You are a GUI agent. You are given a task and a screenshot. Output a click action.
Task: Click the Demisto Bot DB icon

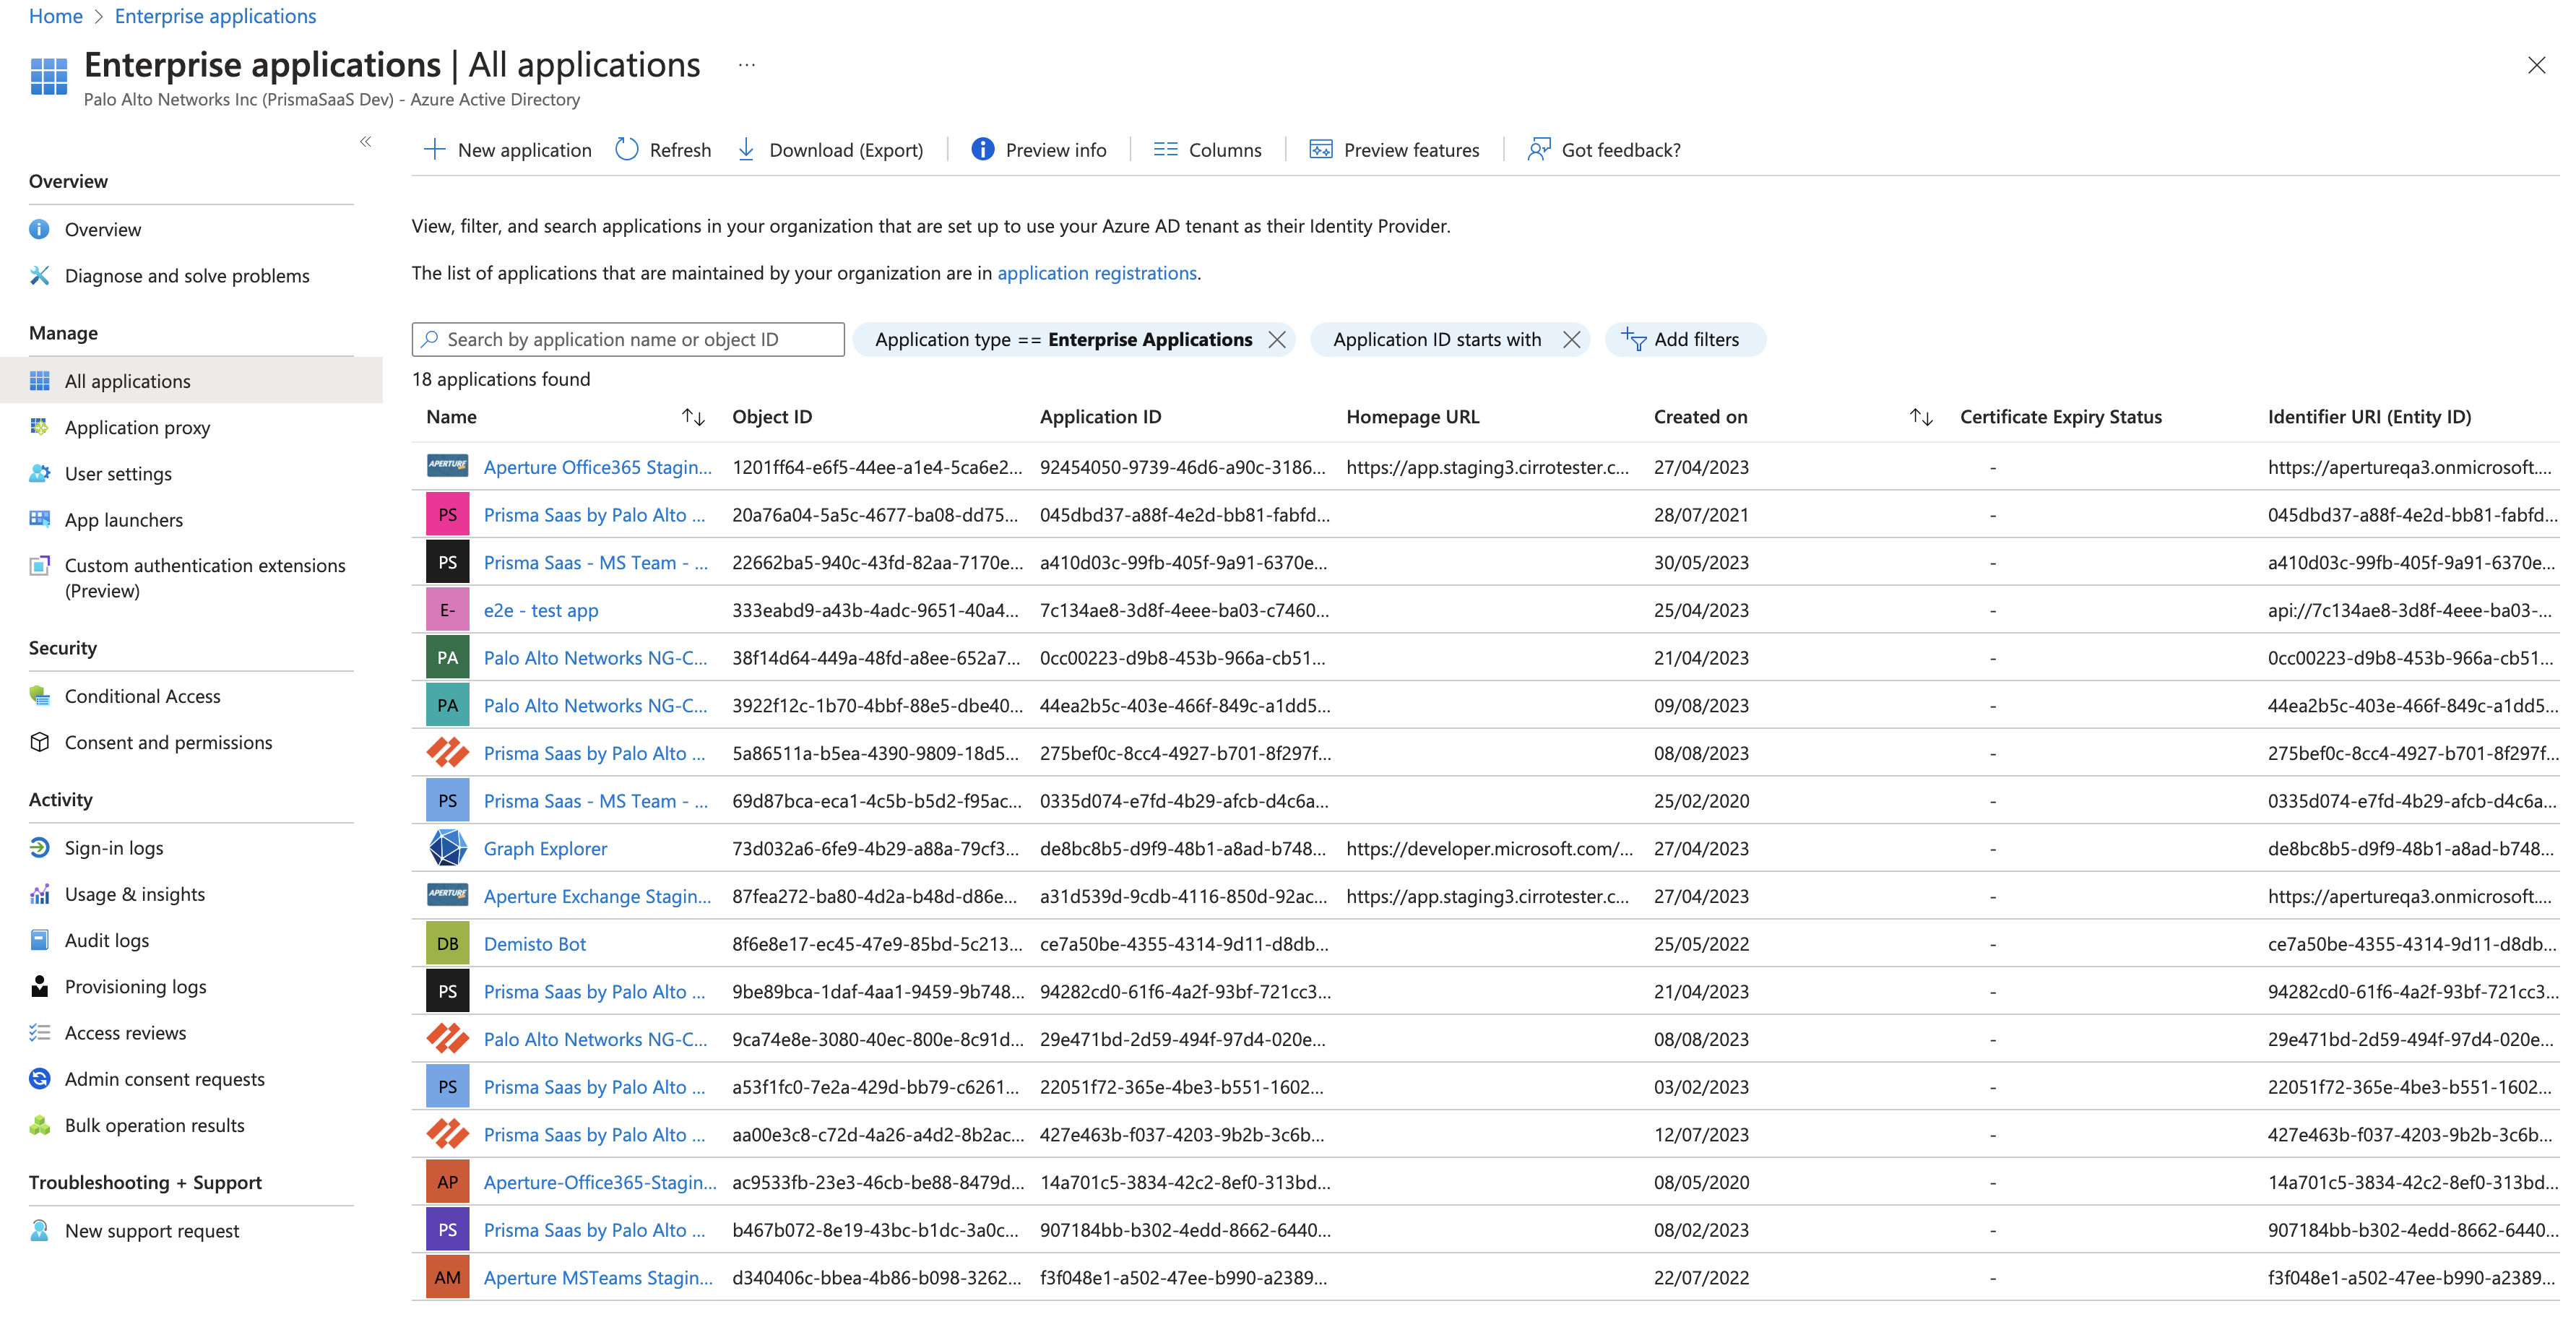click(x=447, y=944)
